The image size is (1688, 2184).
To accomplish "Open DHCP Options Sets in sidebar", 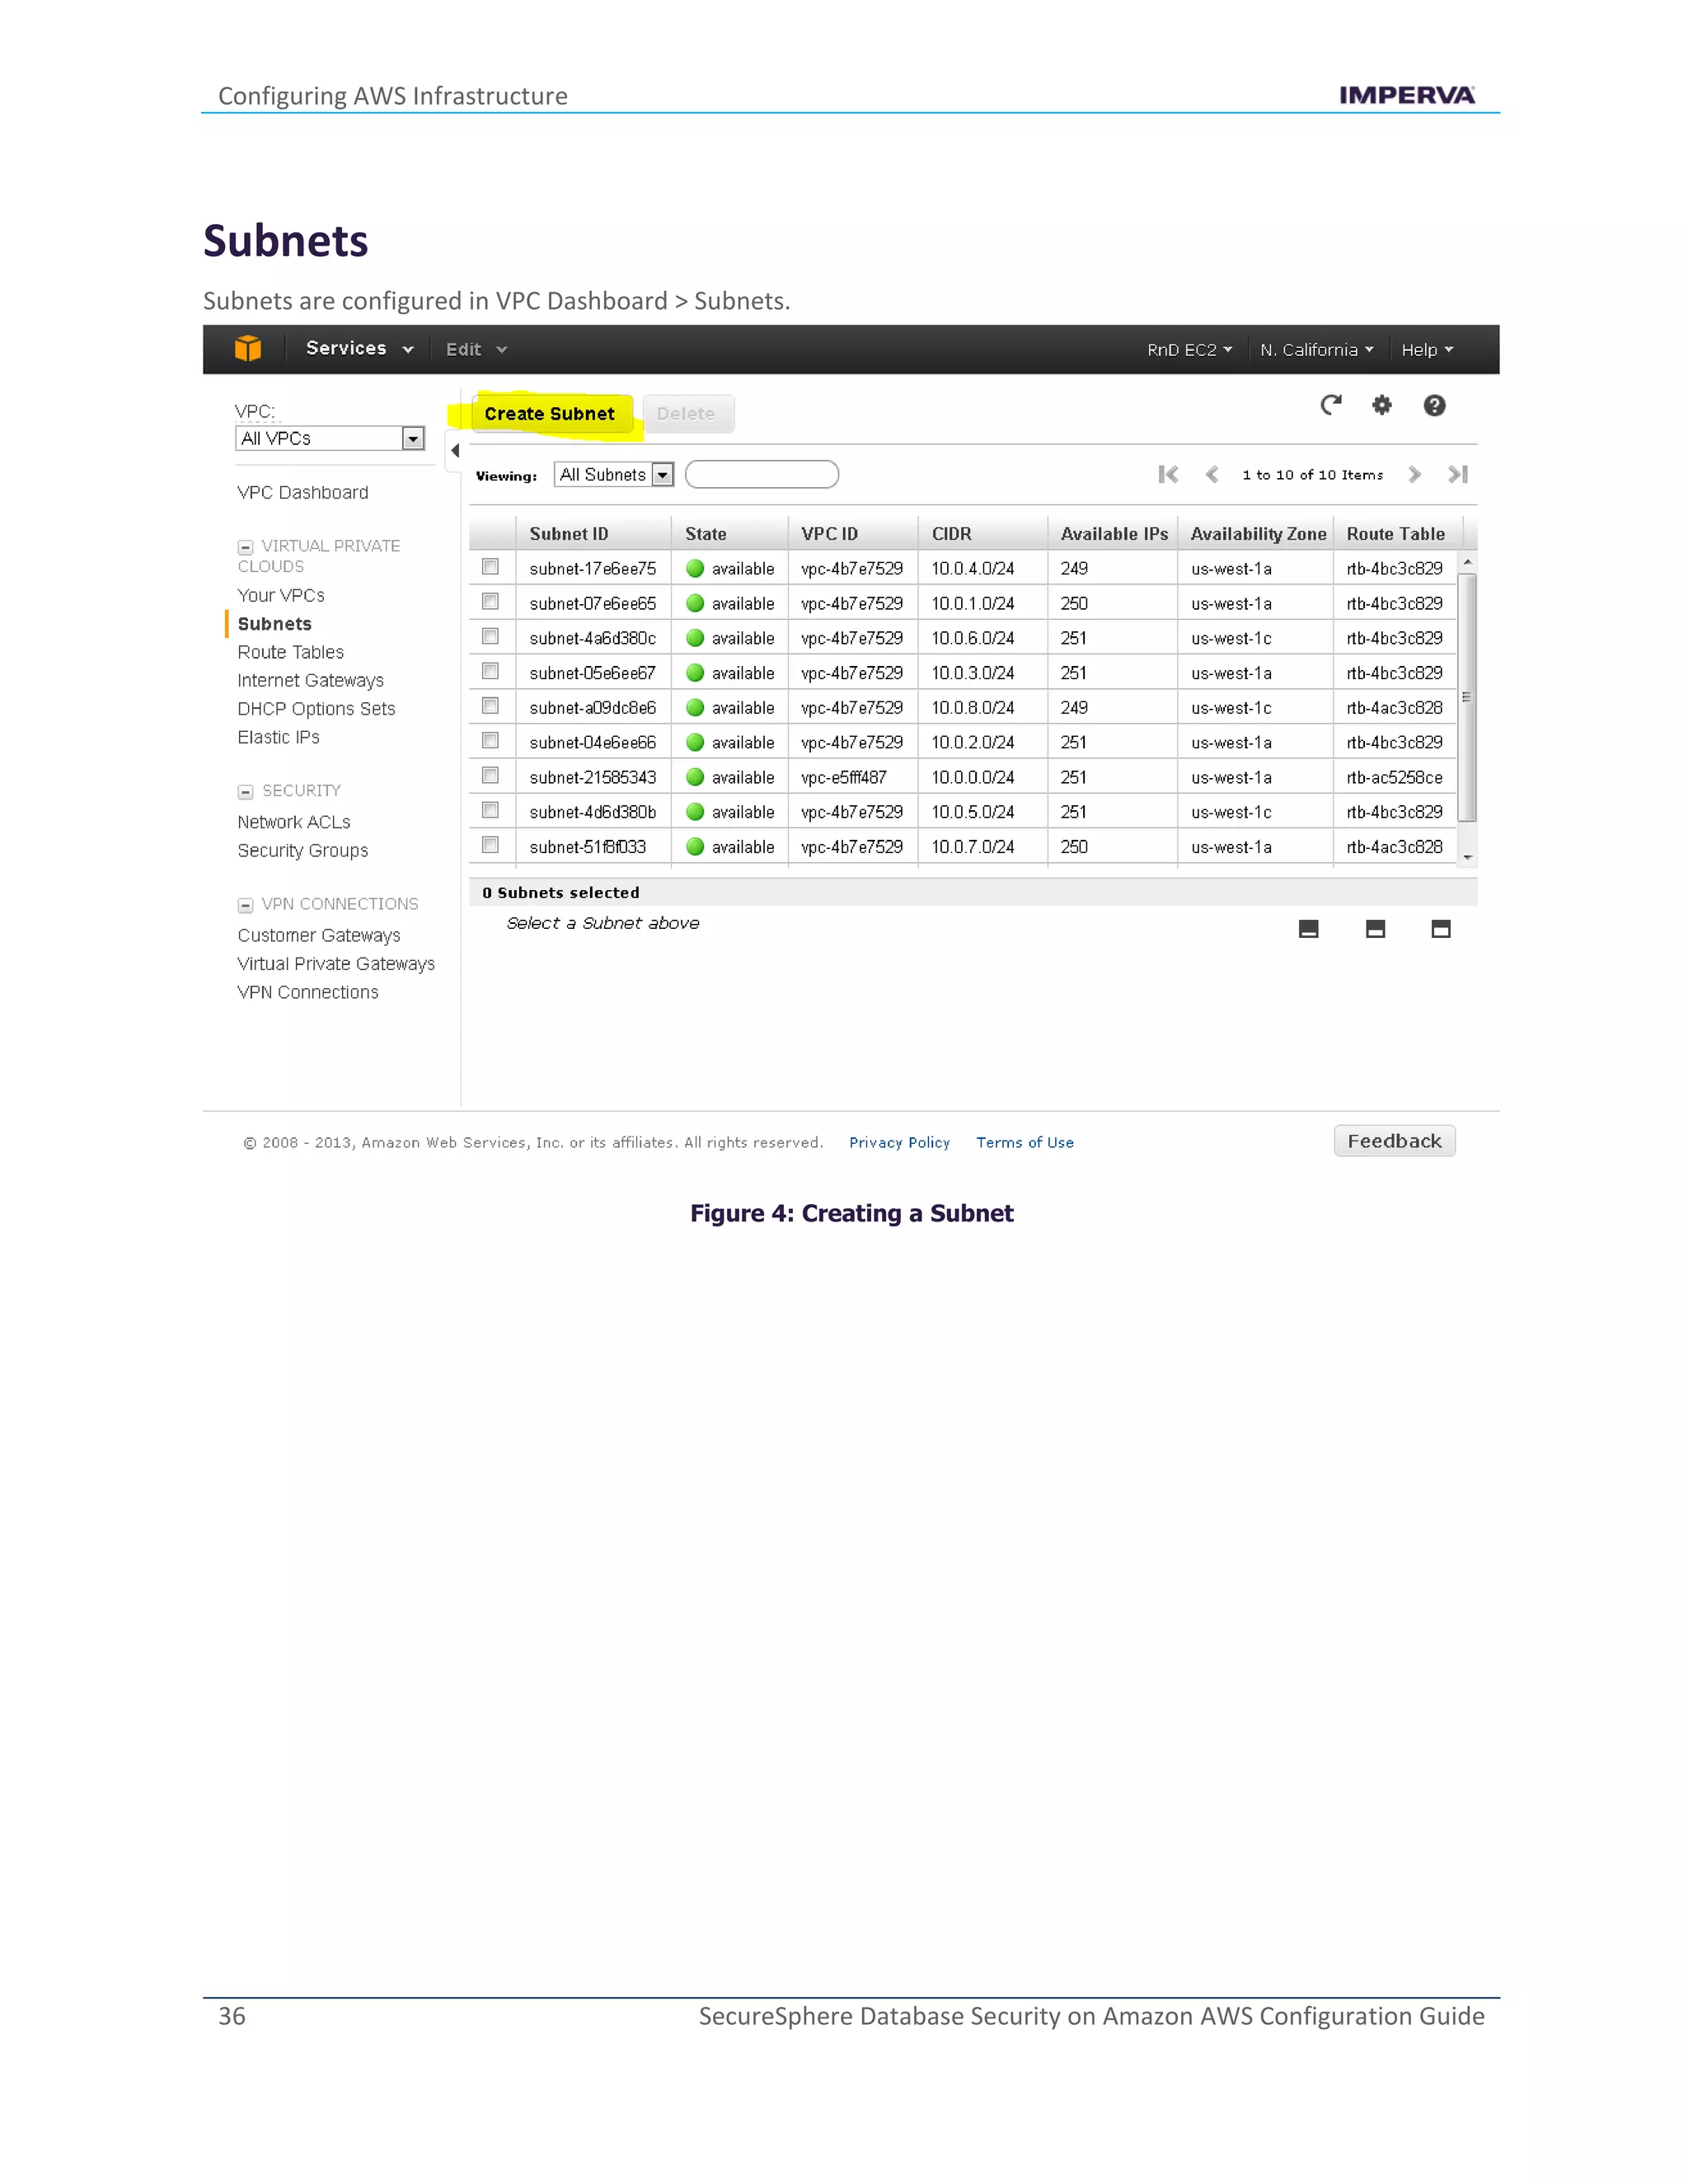I will pyautogui.click(x=317, y=709).
